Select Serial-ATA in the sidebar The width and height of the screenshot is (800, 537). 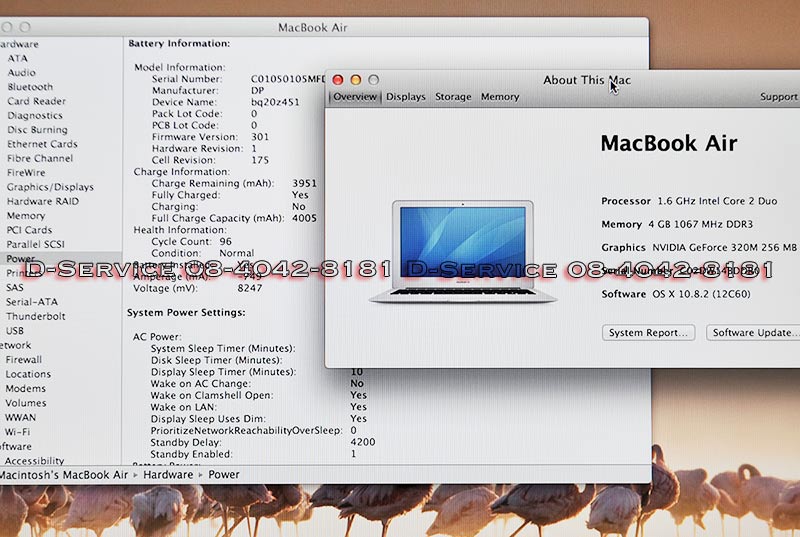[x=32, y=302]
